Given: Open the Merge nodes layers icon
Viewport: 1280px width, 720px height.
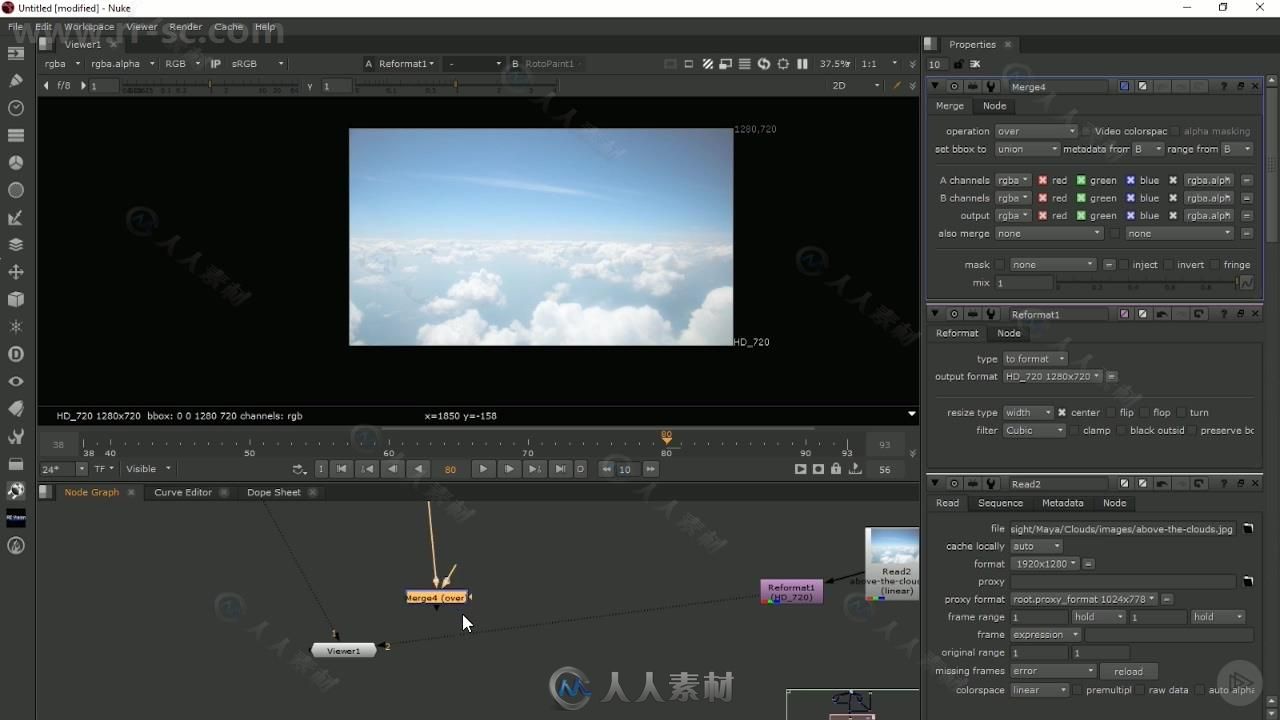Looking at the screenshot, I should click(16, 244).
